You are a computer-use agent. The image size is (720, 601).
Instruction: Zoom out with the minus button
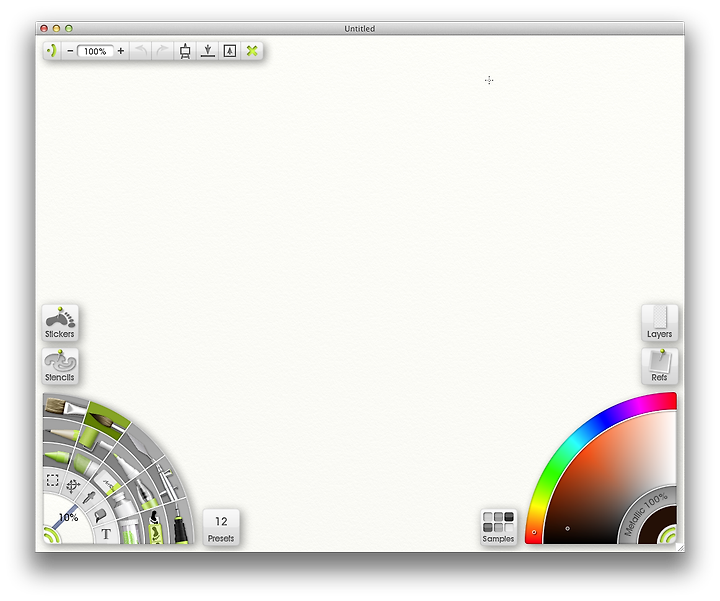click(70, 51)
